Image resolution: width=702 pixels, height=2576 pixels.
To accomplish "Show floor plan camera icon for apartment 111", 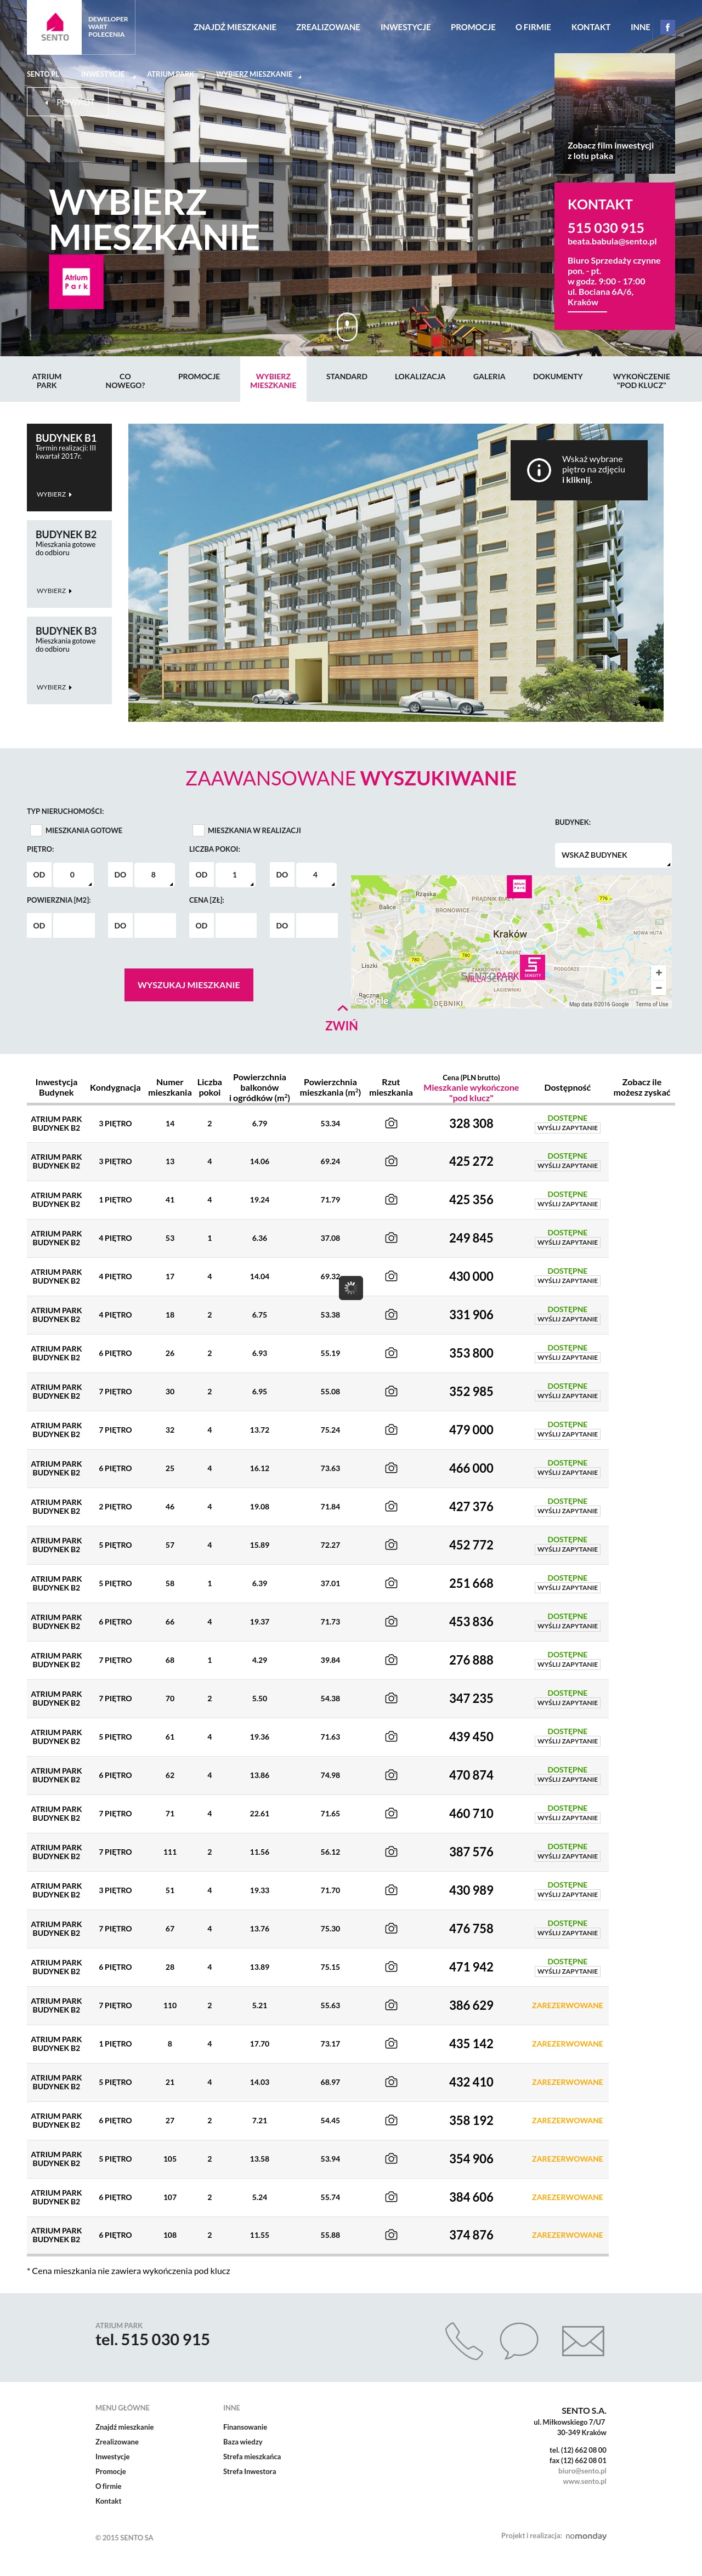I will [x=391, y=1852].
